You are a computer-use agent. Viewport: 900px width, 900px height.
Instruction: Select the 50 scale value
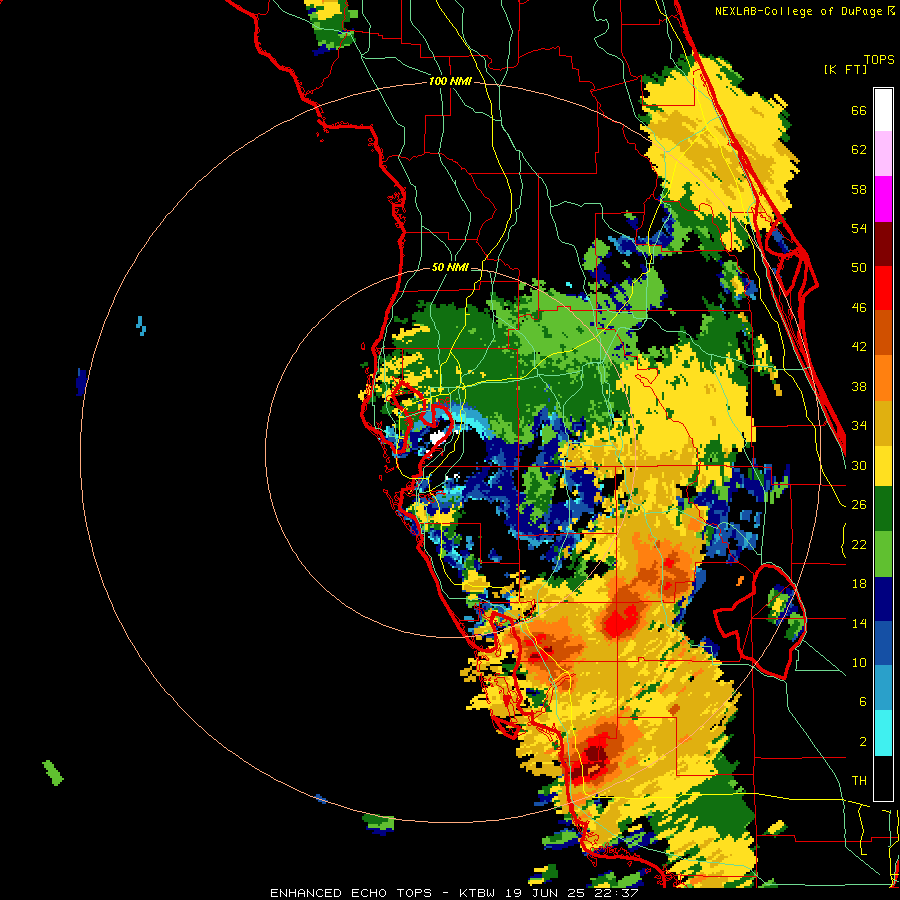point(859,268)
